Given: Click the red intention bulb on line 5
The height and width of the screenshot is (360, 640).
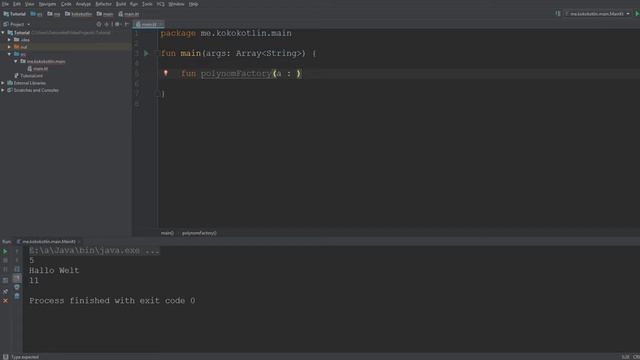Looking at the screenshot, I should tap(166, 73).
